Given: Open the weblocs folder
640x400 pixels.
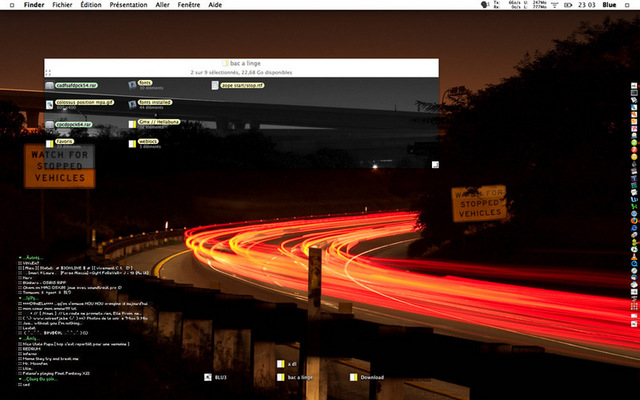Looking at the screenshot, I should coord(134,143).
